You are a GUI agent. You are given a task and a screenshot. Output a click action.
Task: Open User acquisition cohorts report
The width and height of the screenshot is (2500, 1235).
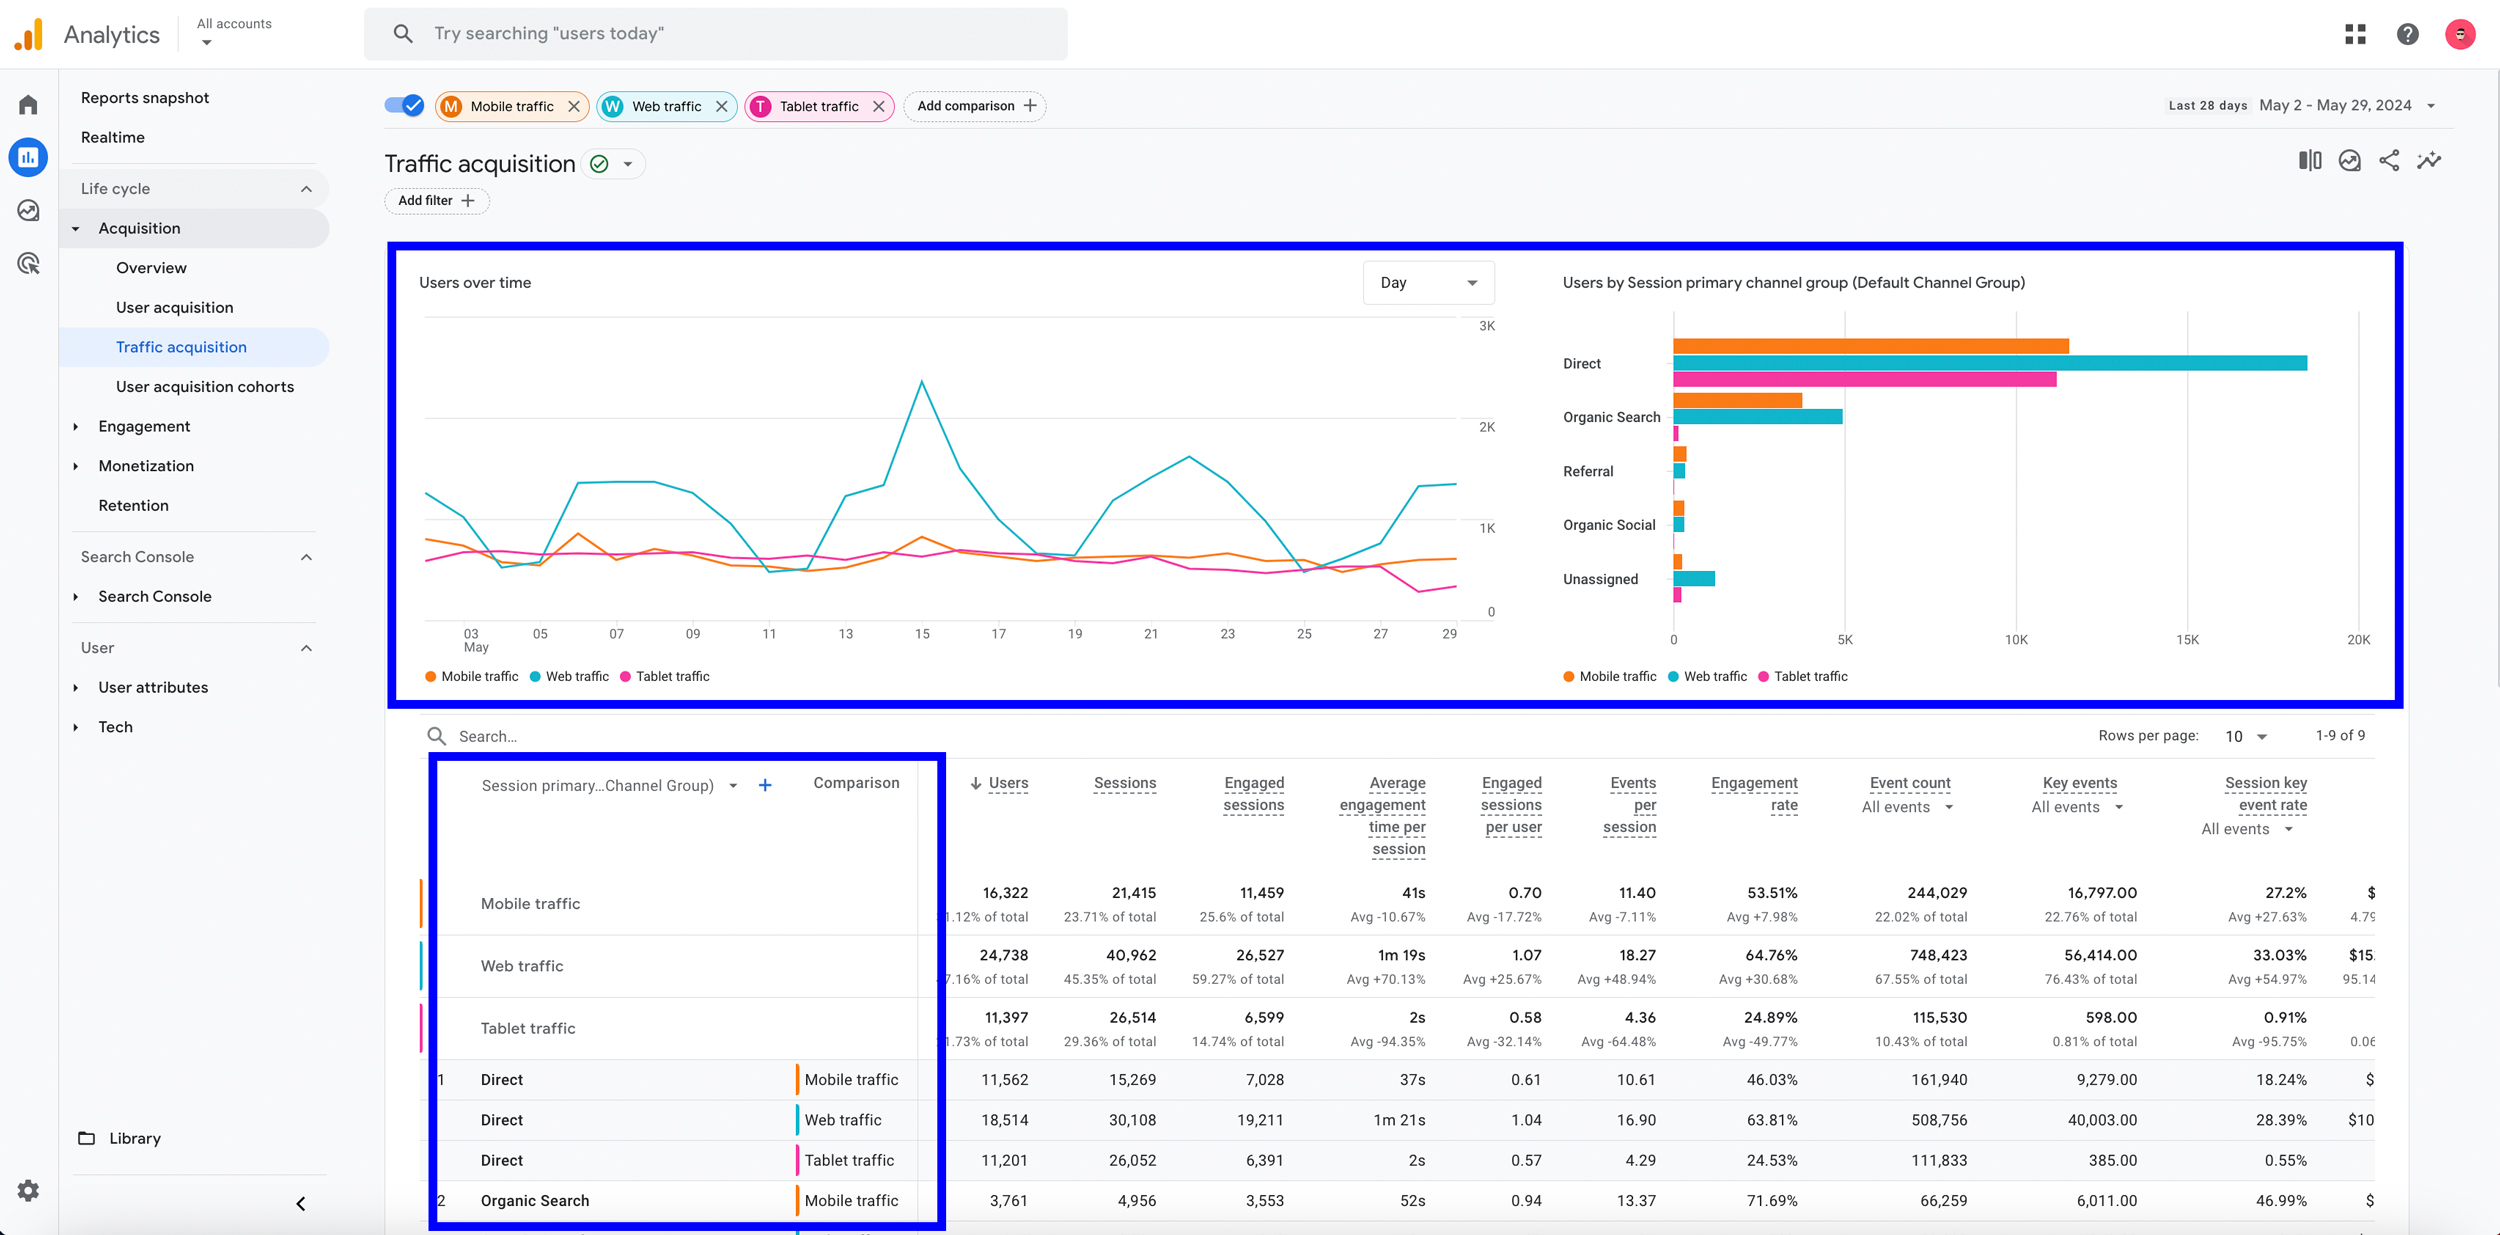click(x=205, y=387)
